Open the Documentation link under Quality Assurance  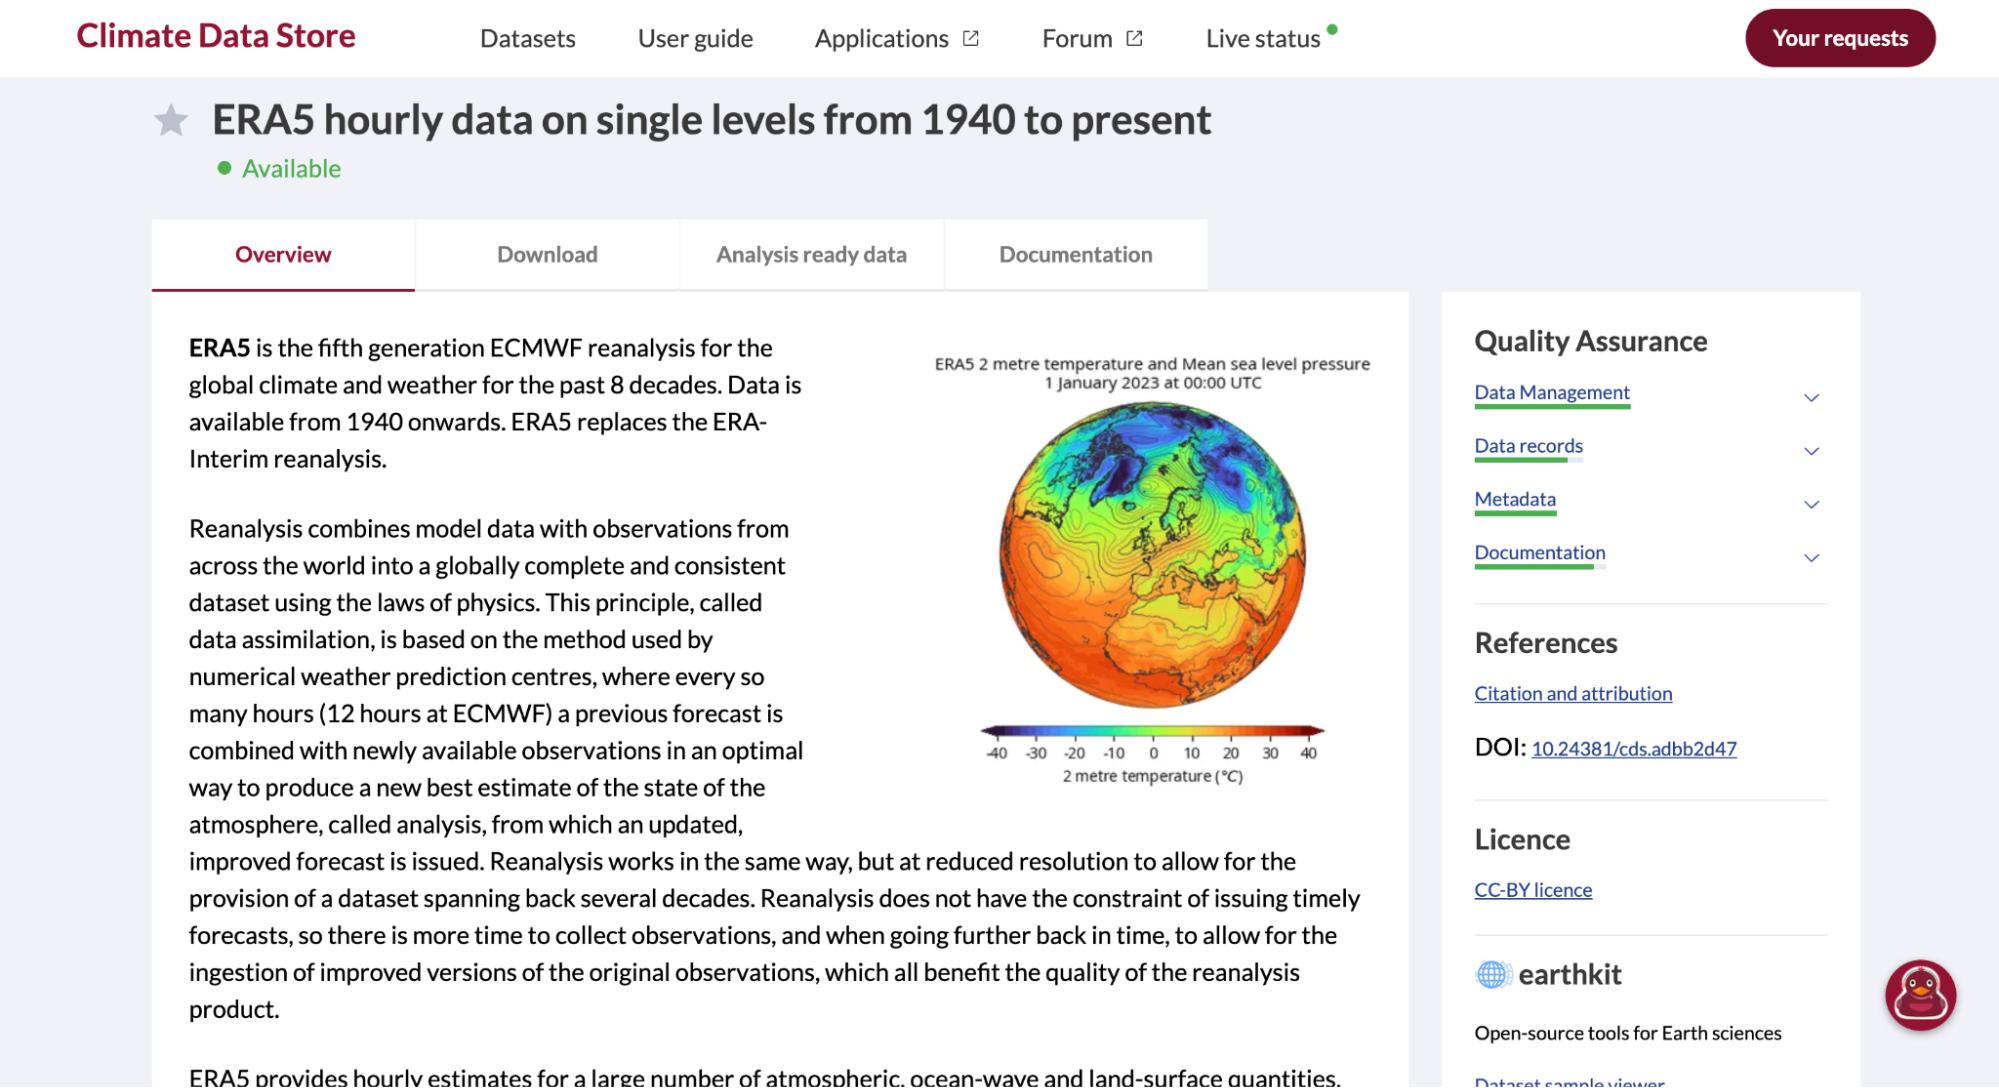click(1540, 552)
